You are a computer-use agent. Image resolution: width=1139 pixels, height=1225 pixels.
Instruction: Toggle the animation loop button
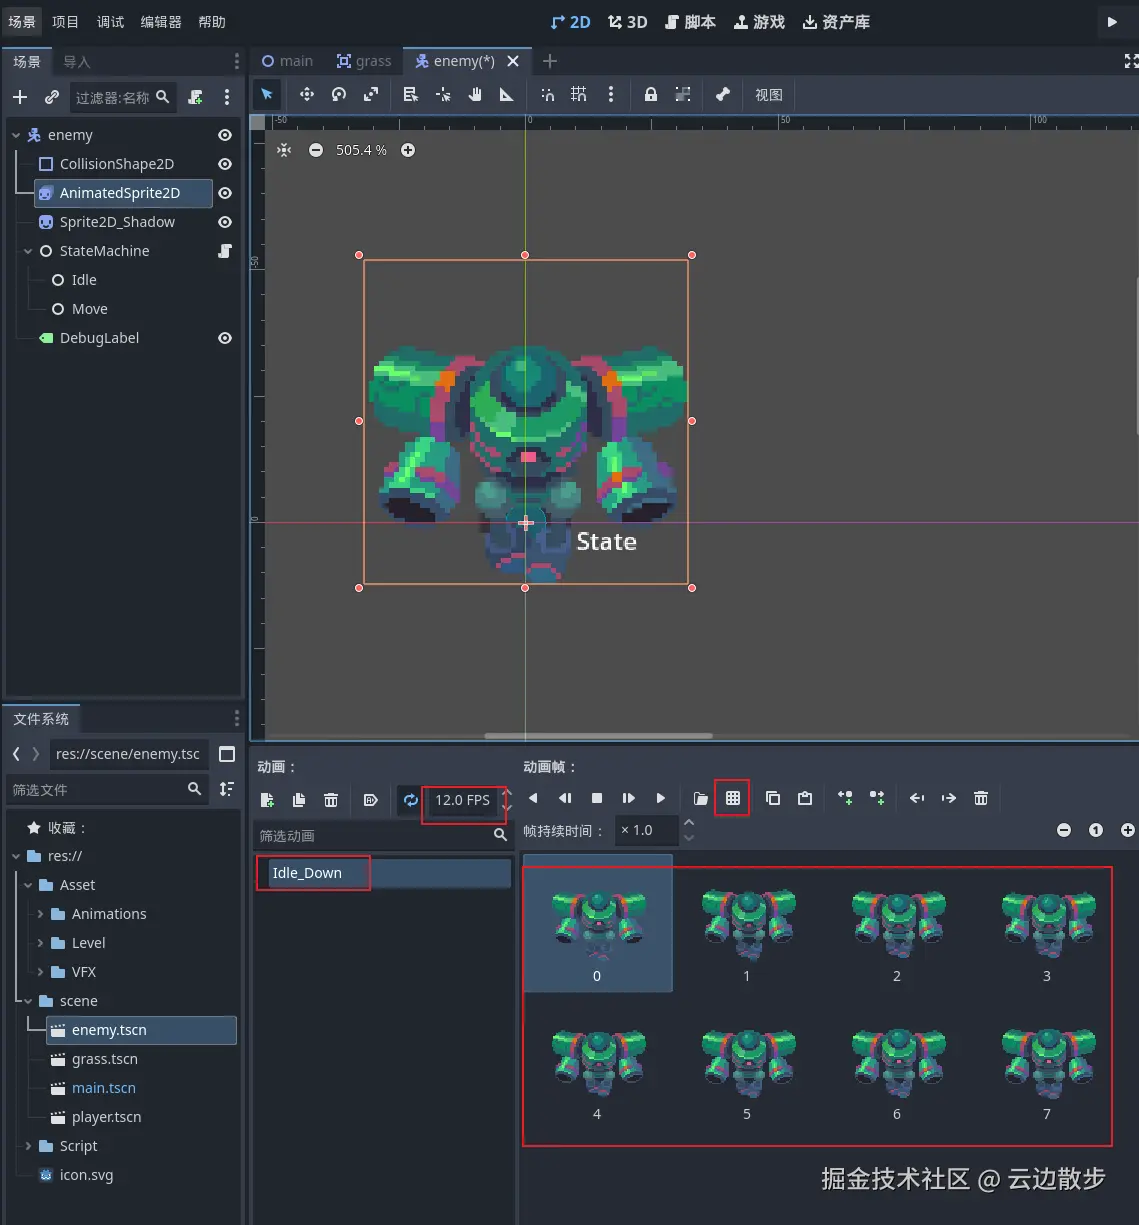[x=410, y=800]
